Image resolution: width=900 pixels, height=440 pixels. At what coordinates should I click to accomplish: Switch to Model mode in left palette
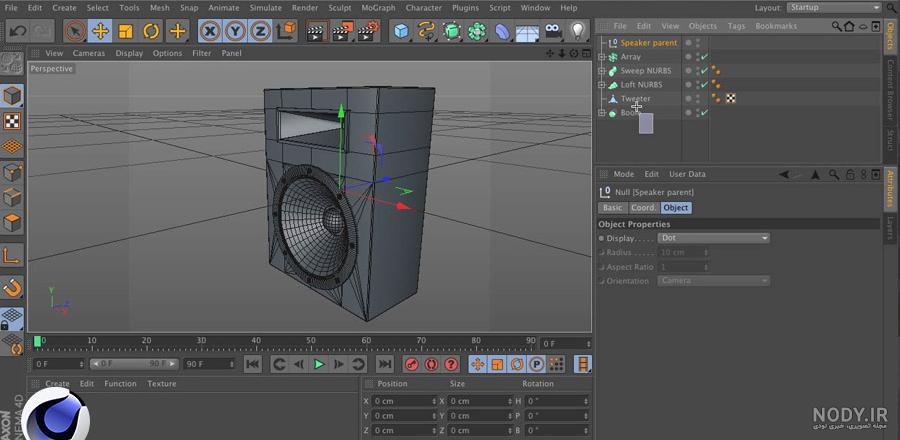[12, 96]
